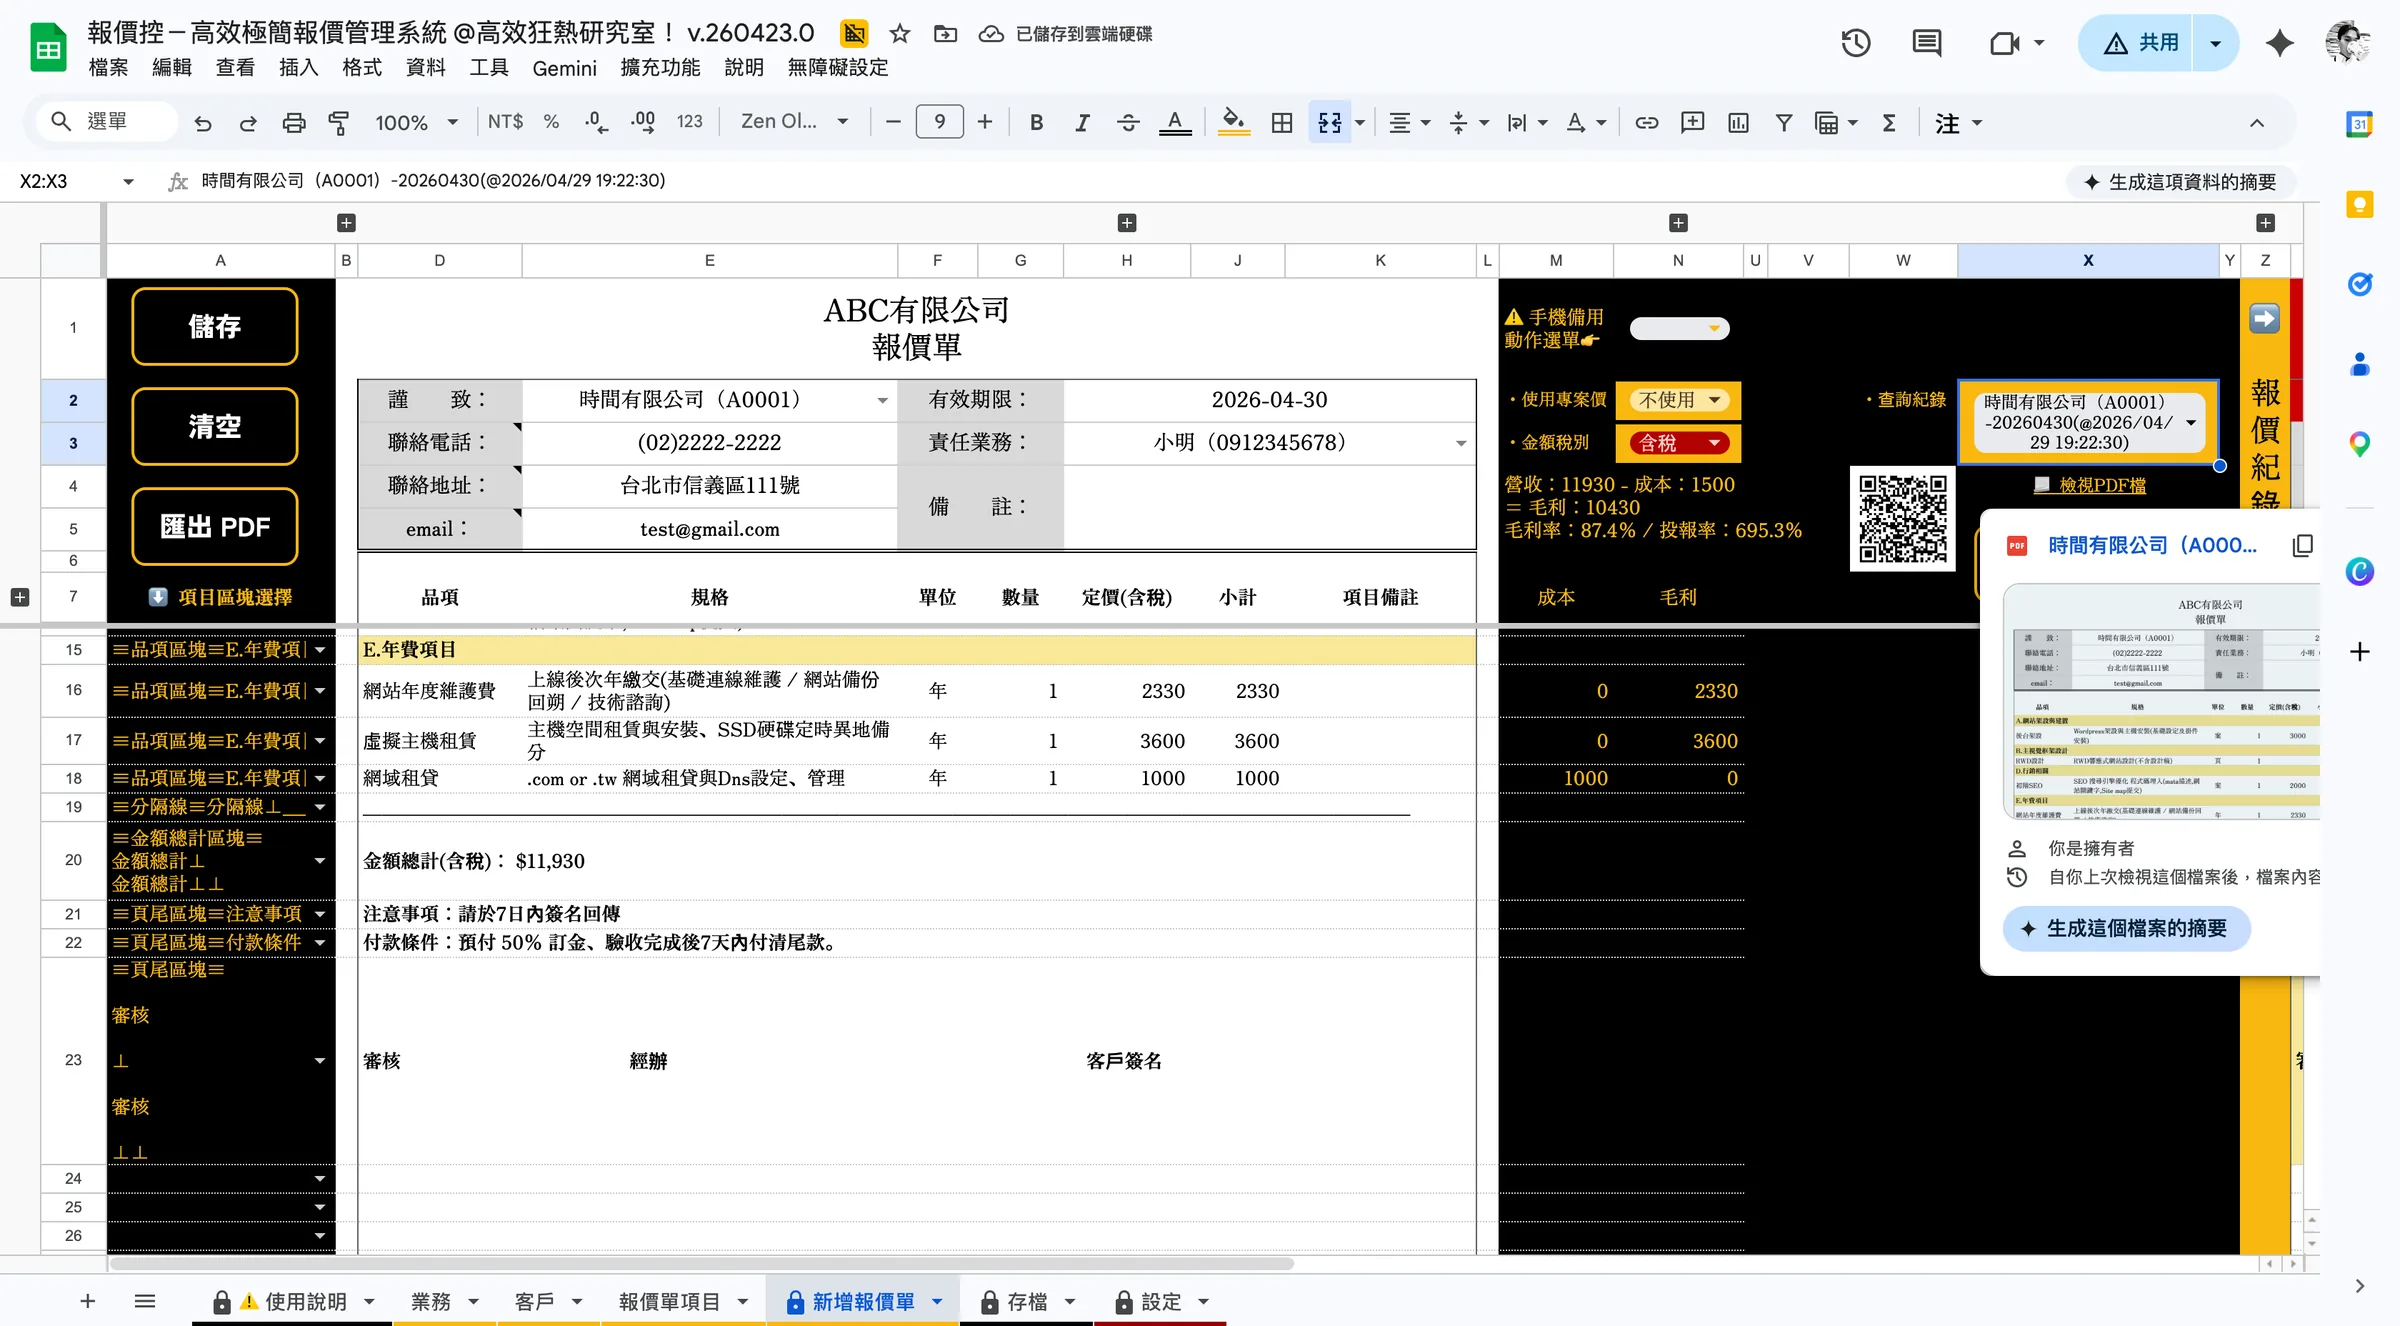The image size is (2400, 1326).
Task: Open the borders tool
Action: click(x=1282, y=122)
